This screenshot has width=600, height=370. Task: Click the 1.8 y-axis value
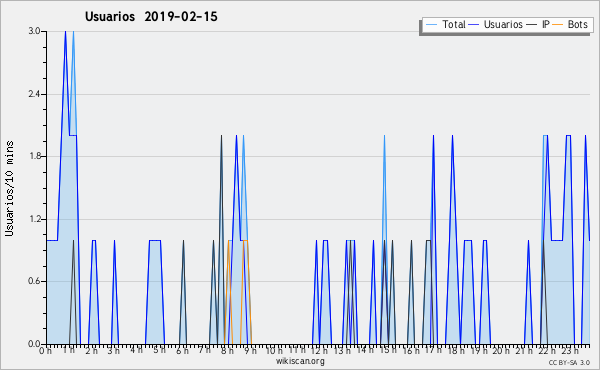(34, 156)
